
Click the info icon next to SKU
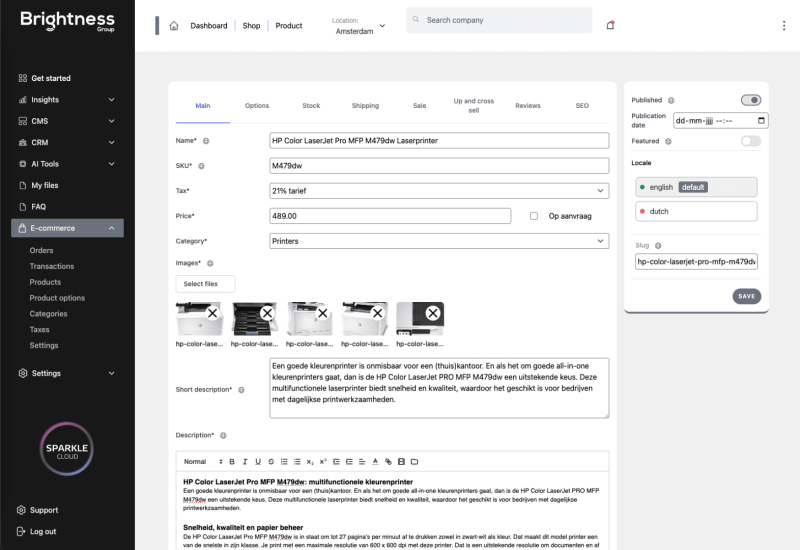tap(202, 166)
